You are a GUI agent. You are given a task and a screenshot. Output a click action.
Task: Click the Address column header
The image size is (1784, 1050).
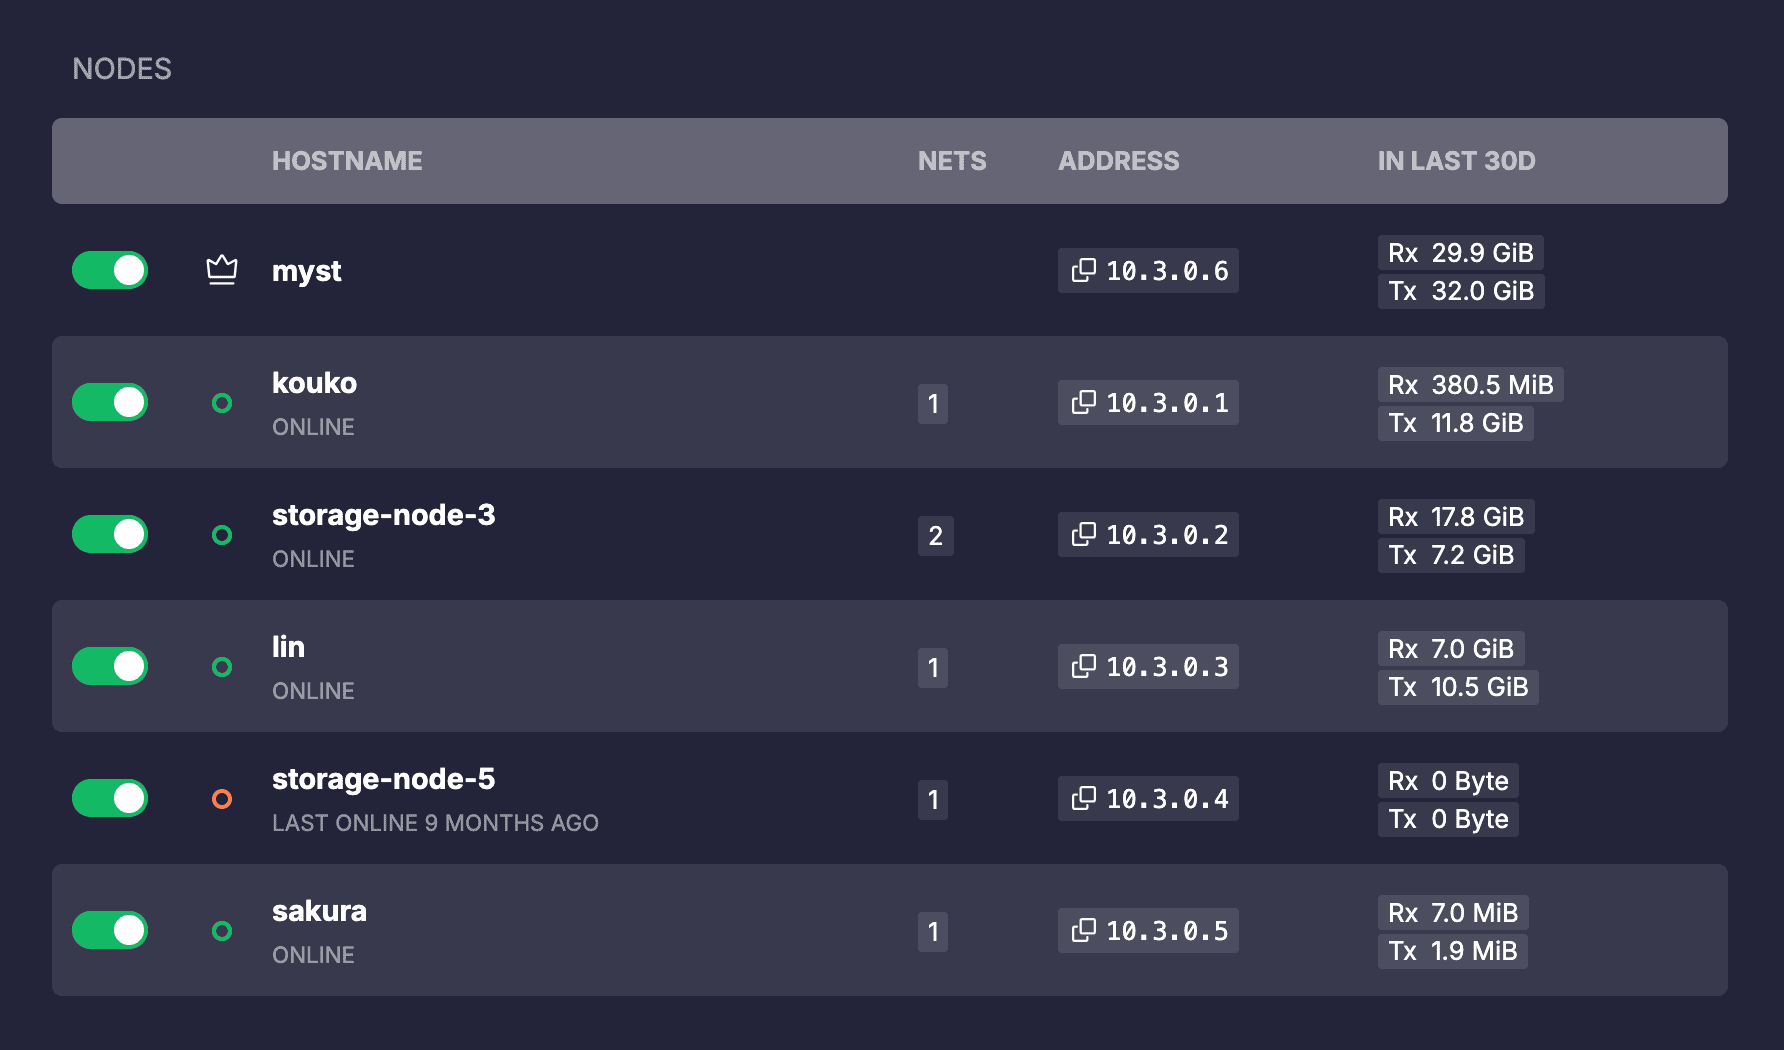click(1118, 161)
